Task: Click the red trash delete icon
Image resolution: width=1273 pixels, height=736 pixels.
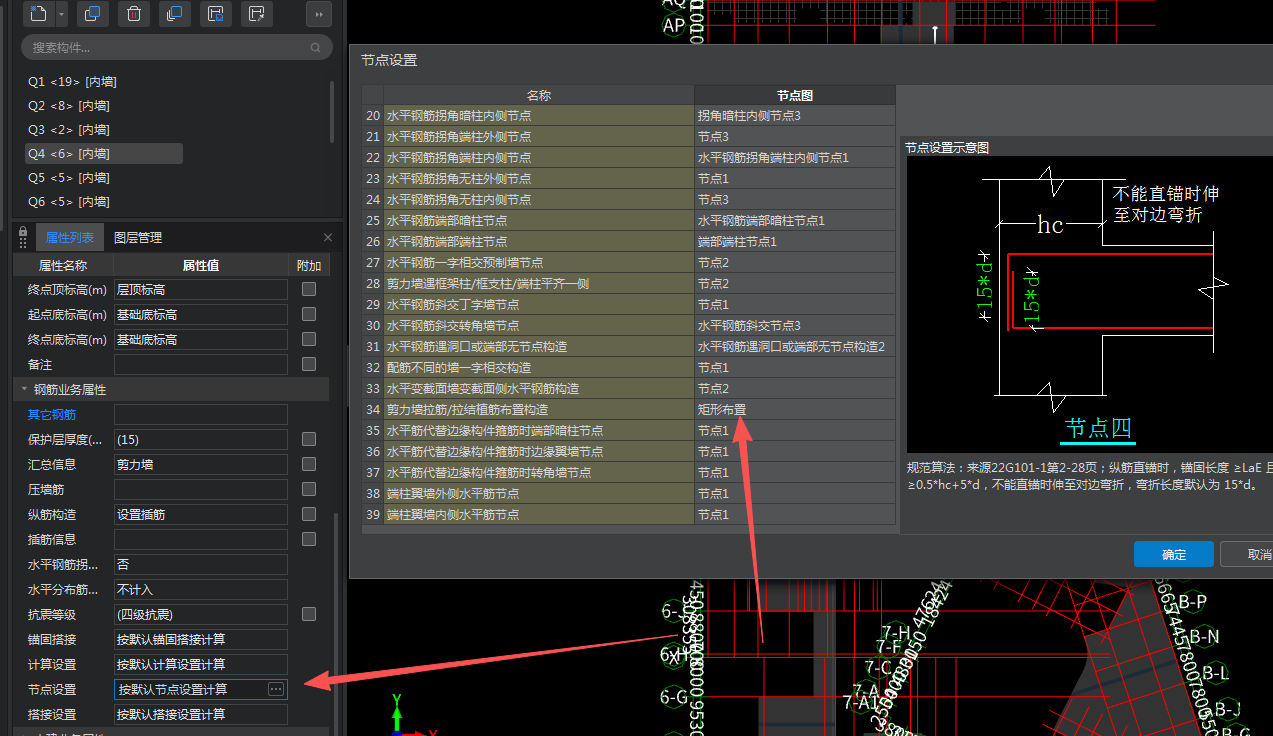Action: (x=134, y=13)
